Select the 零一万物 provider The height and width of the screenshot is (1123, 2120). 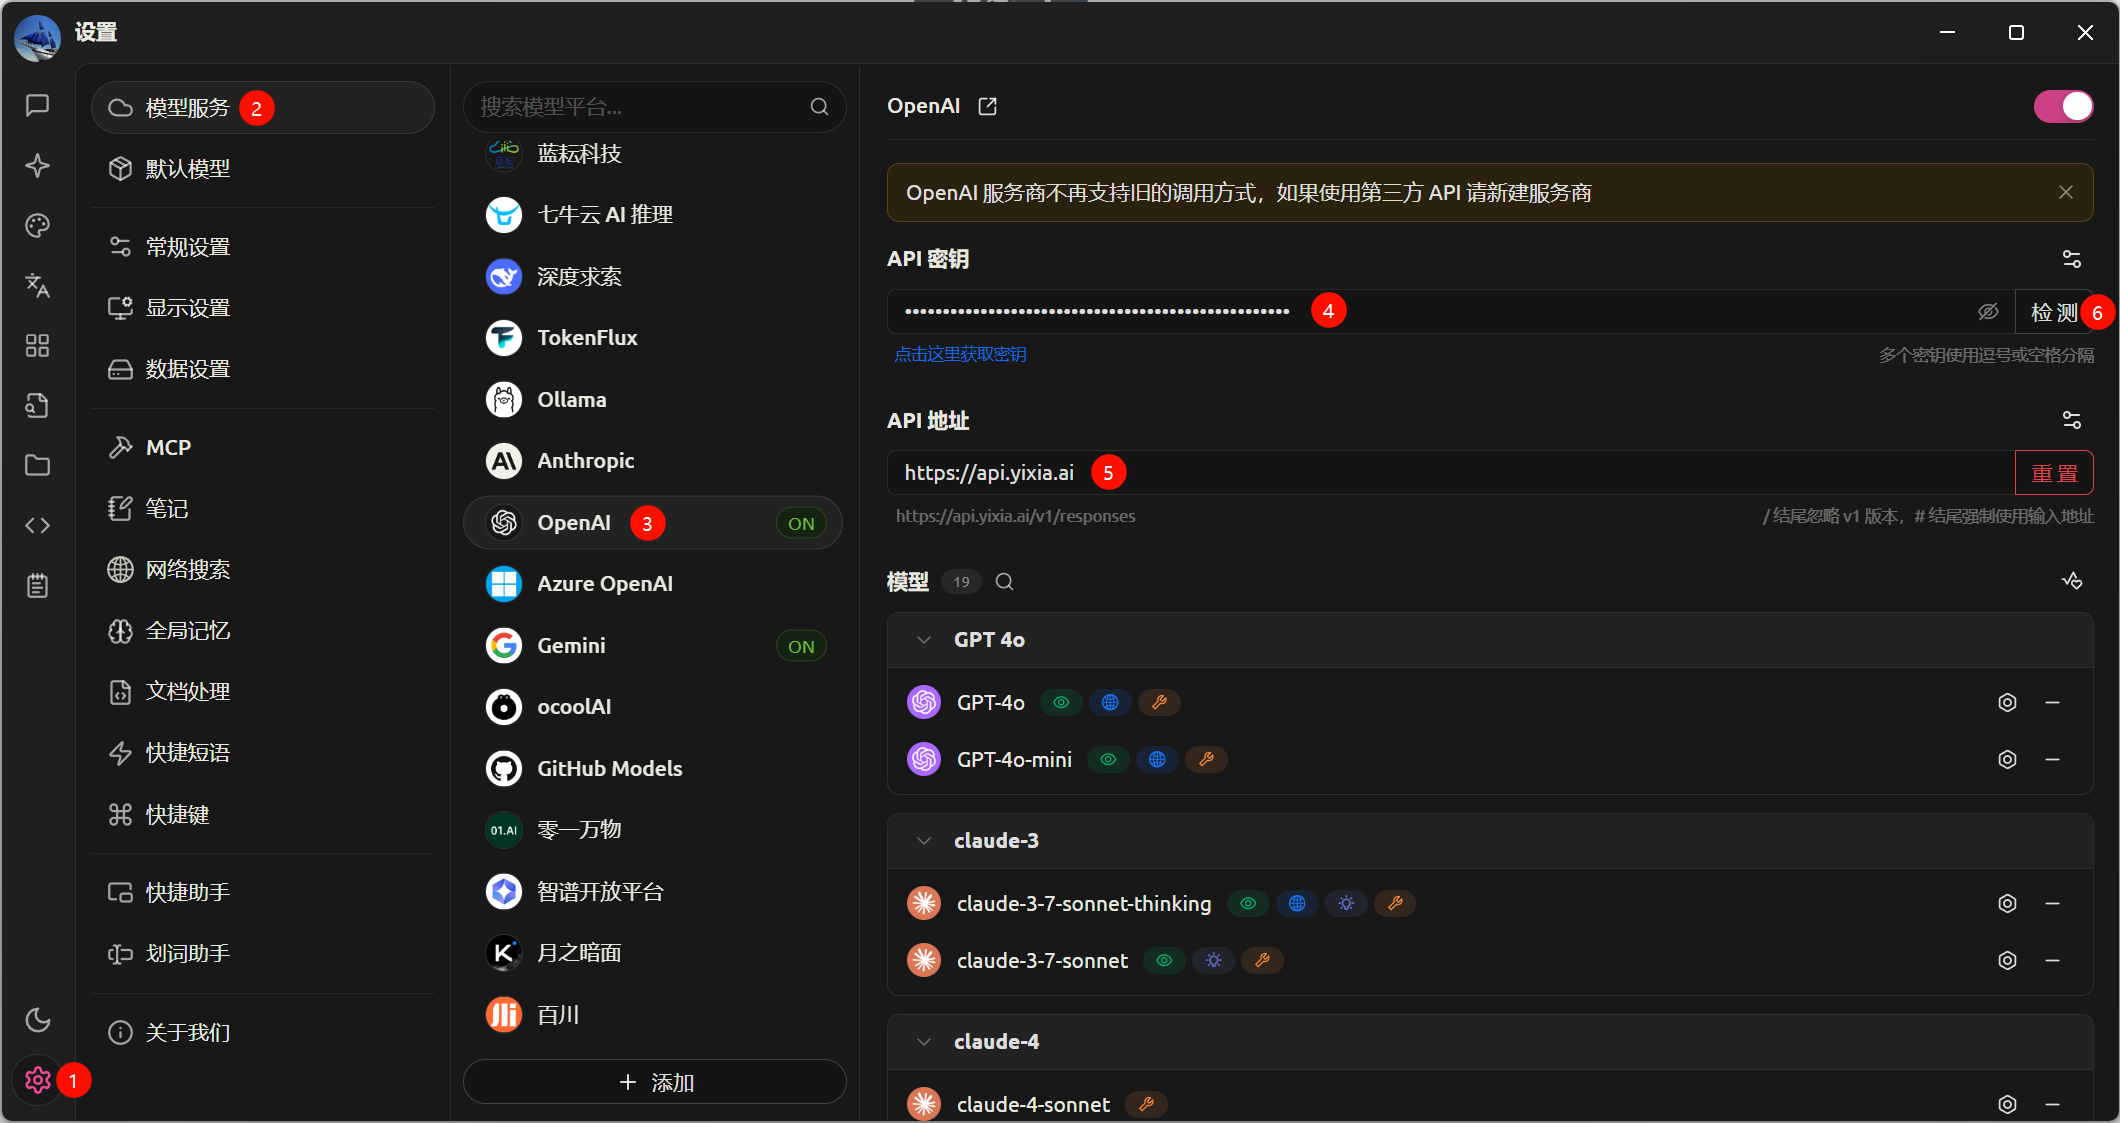point(653,830)
